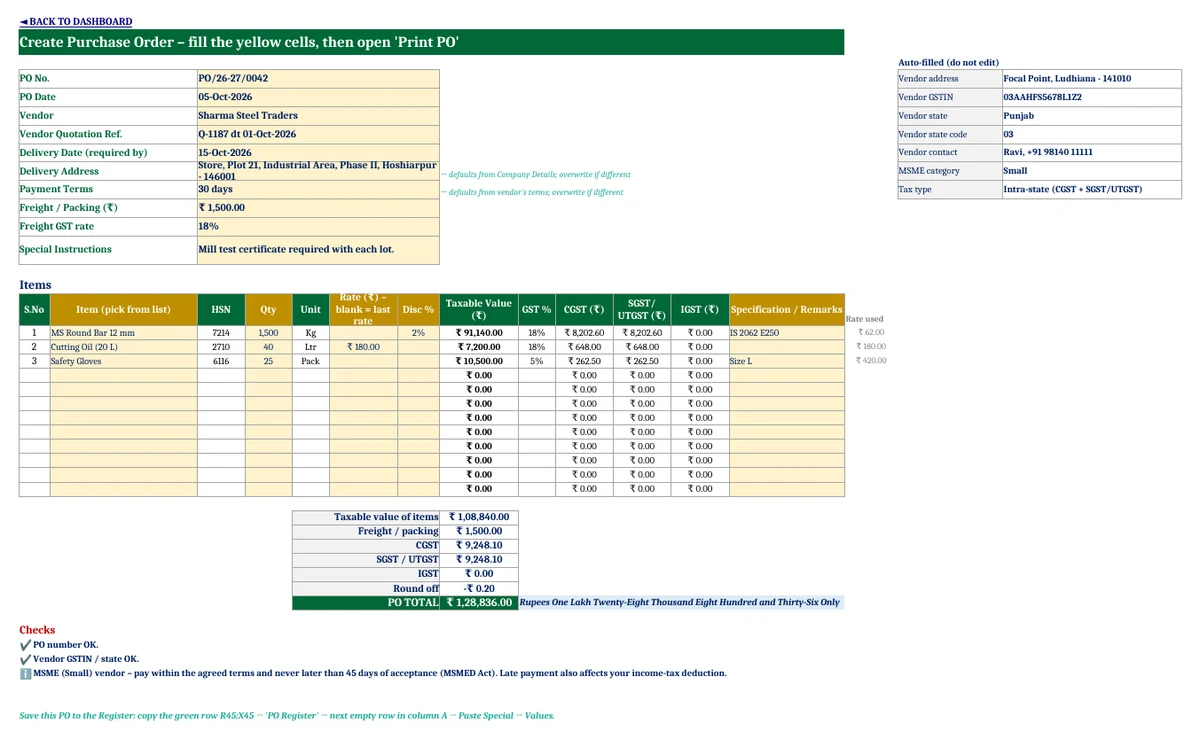Select the Unit cell Kg
1200x739 pixels.
point(310,333)
